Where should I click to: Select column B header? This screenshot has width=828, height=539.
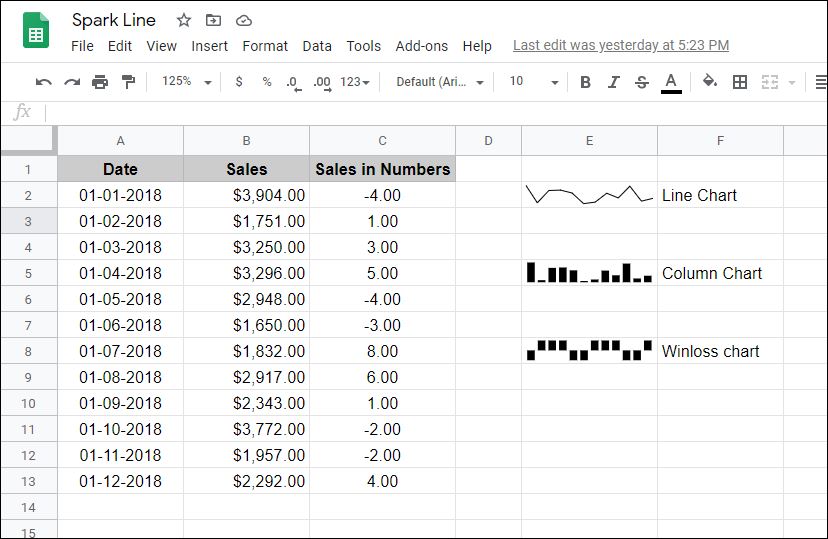[x=247, y=140]
